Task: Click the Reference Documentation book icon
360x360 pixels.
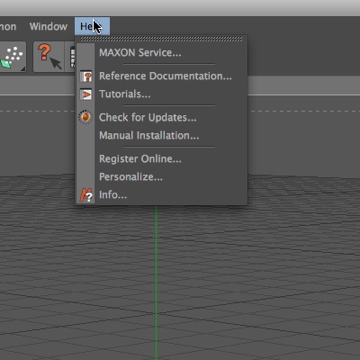Action: coord(86,76)
